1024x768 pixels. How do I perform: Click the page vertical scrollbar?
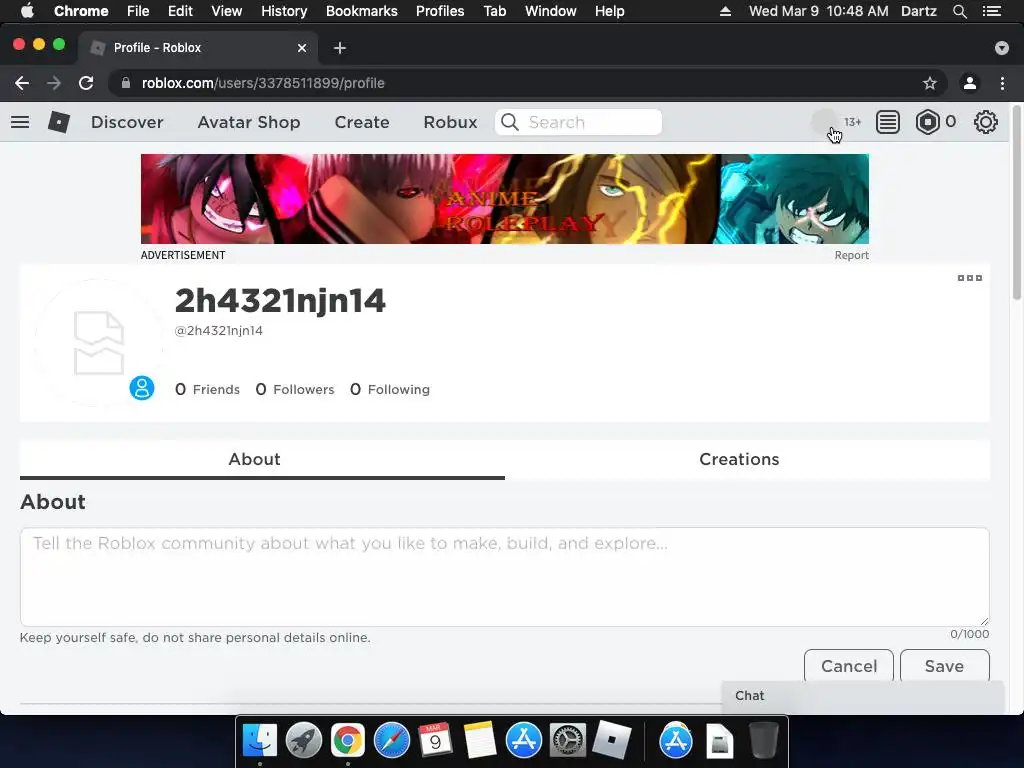click(1017, 202)
